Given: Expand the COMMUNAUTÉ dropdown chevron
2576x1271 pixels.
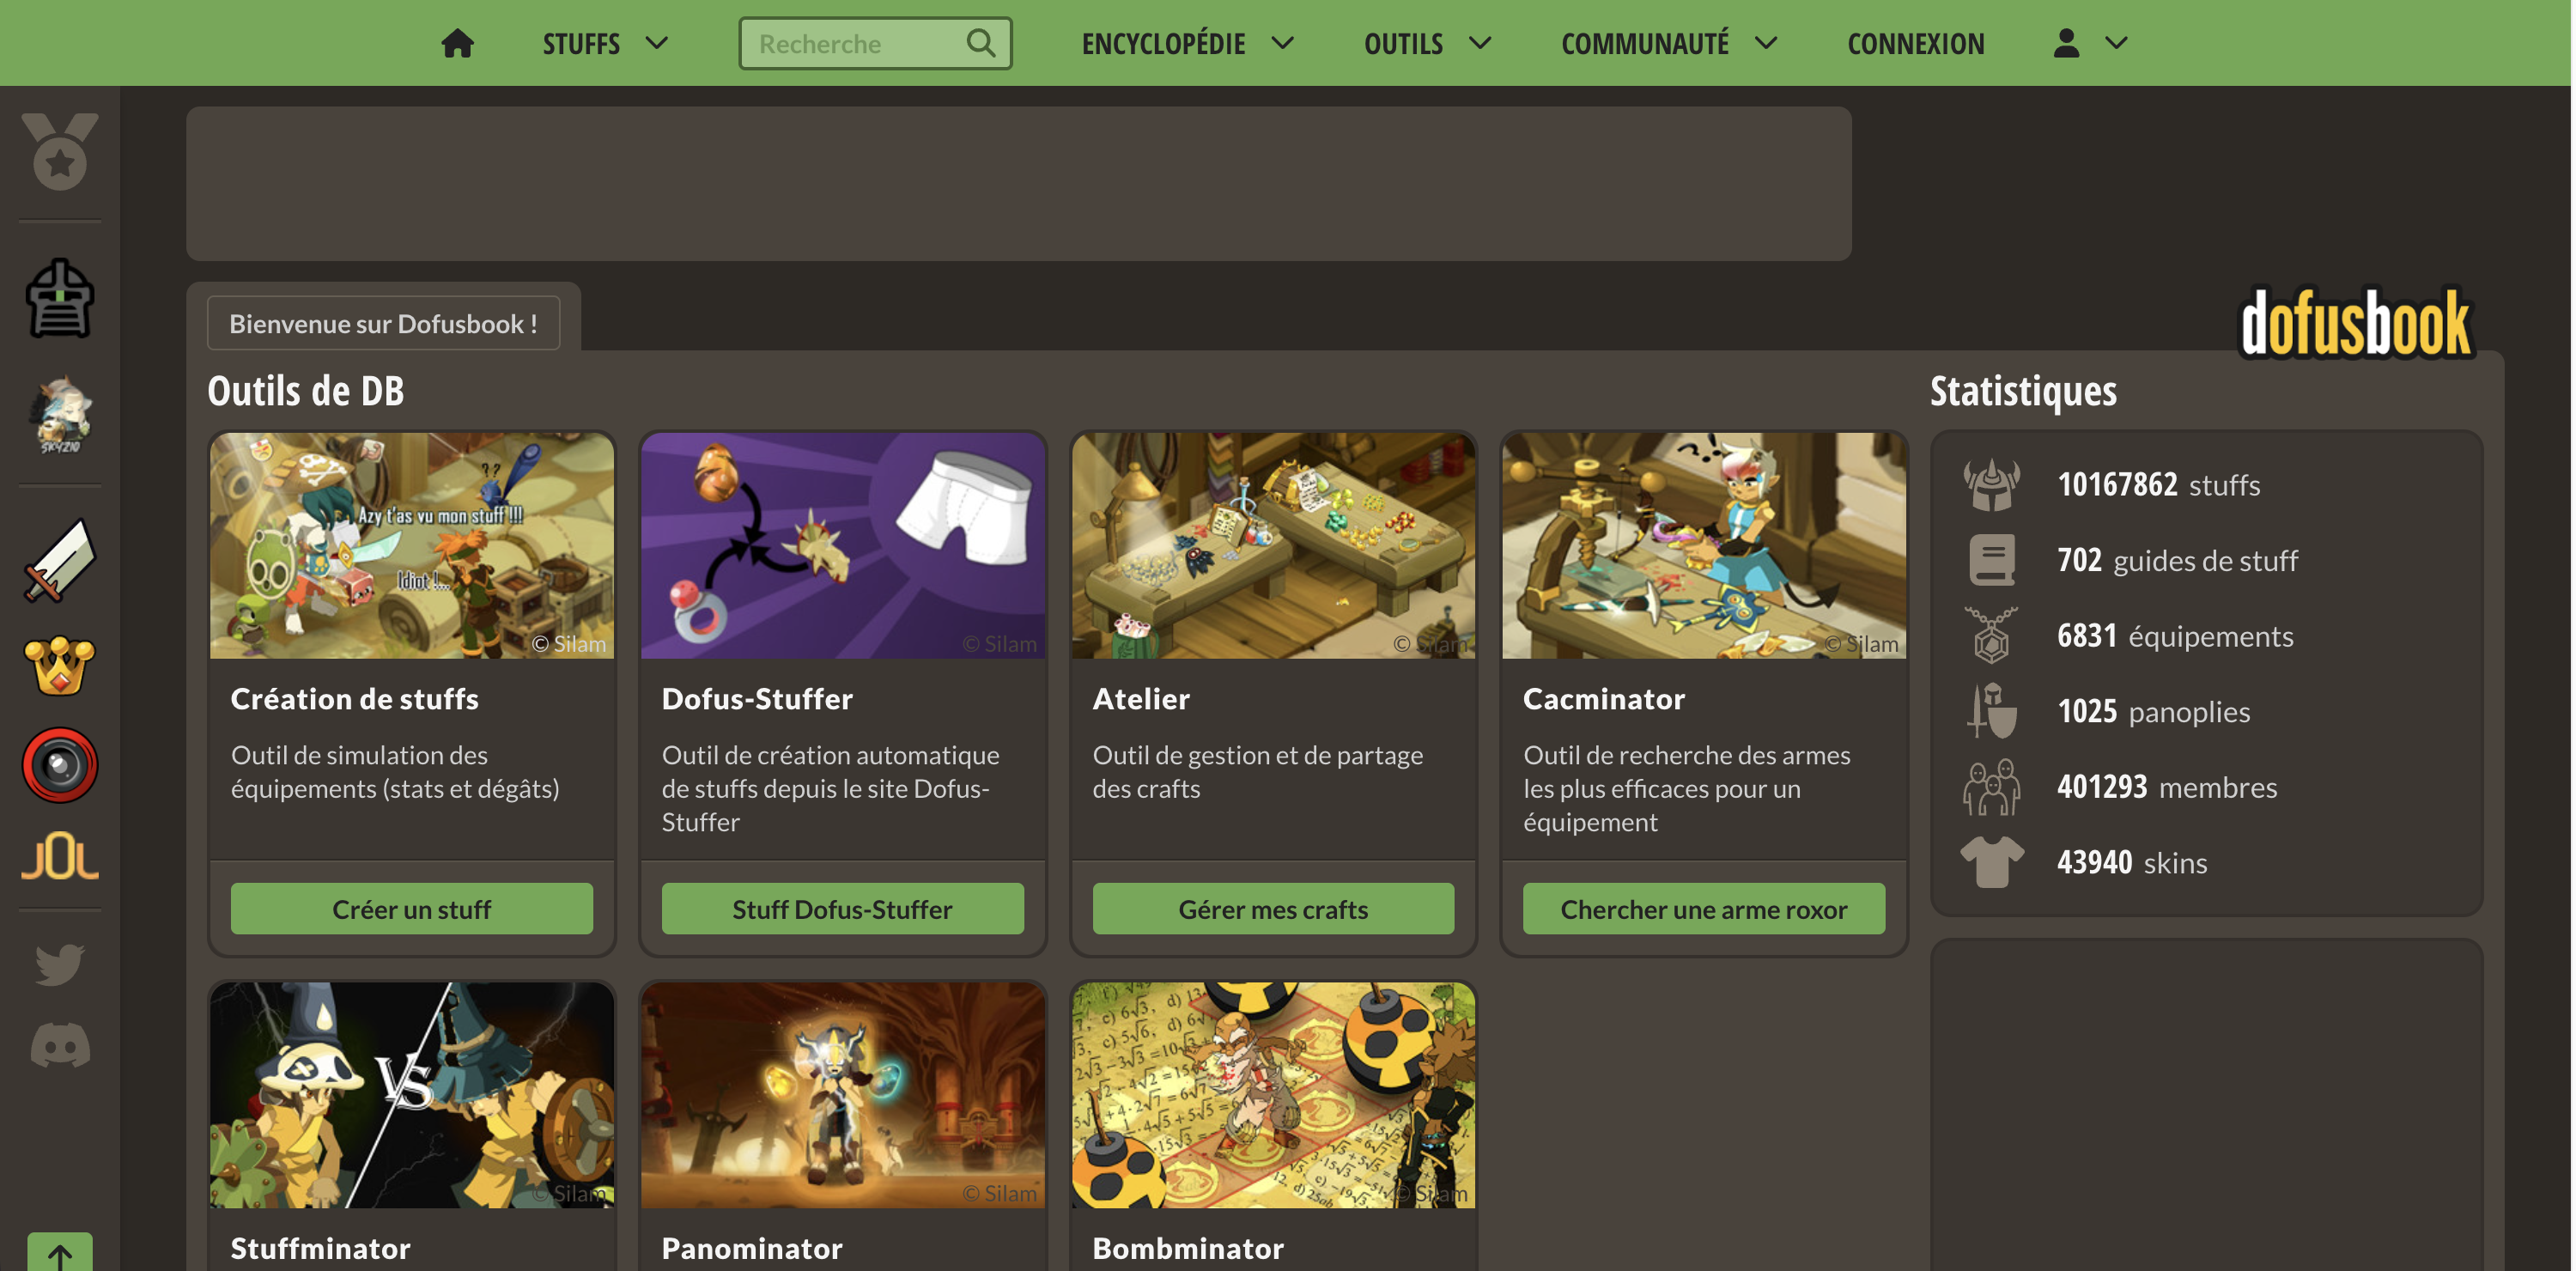Looking at the screenshot, I should (x=1766, y=43).
